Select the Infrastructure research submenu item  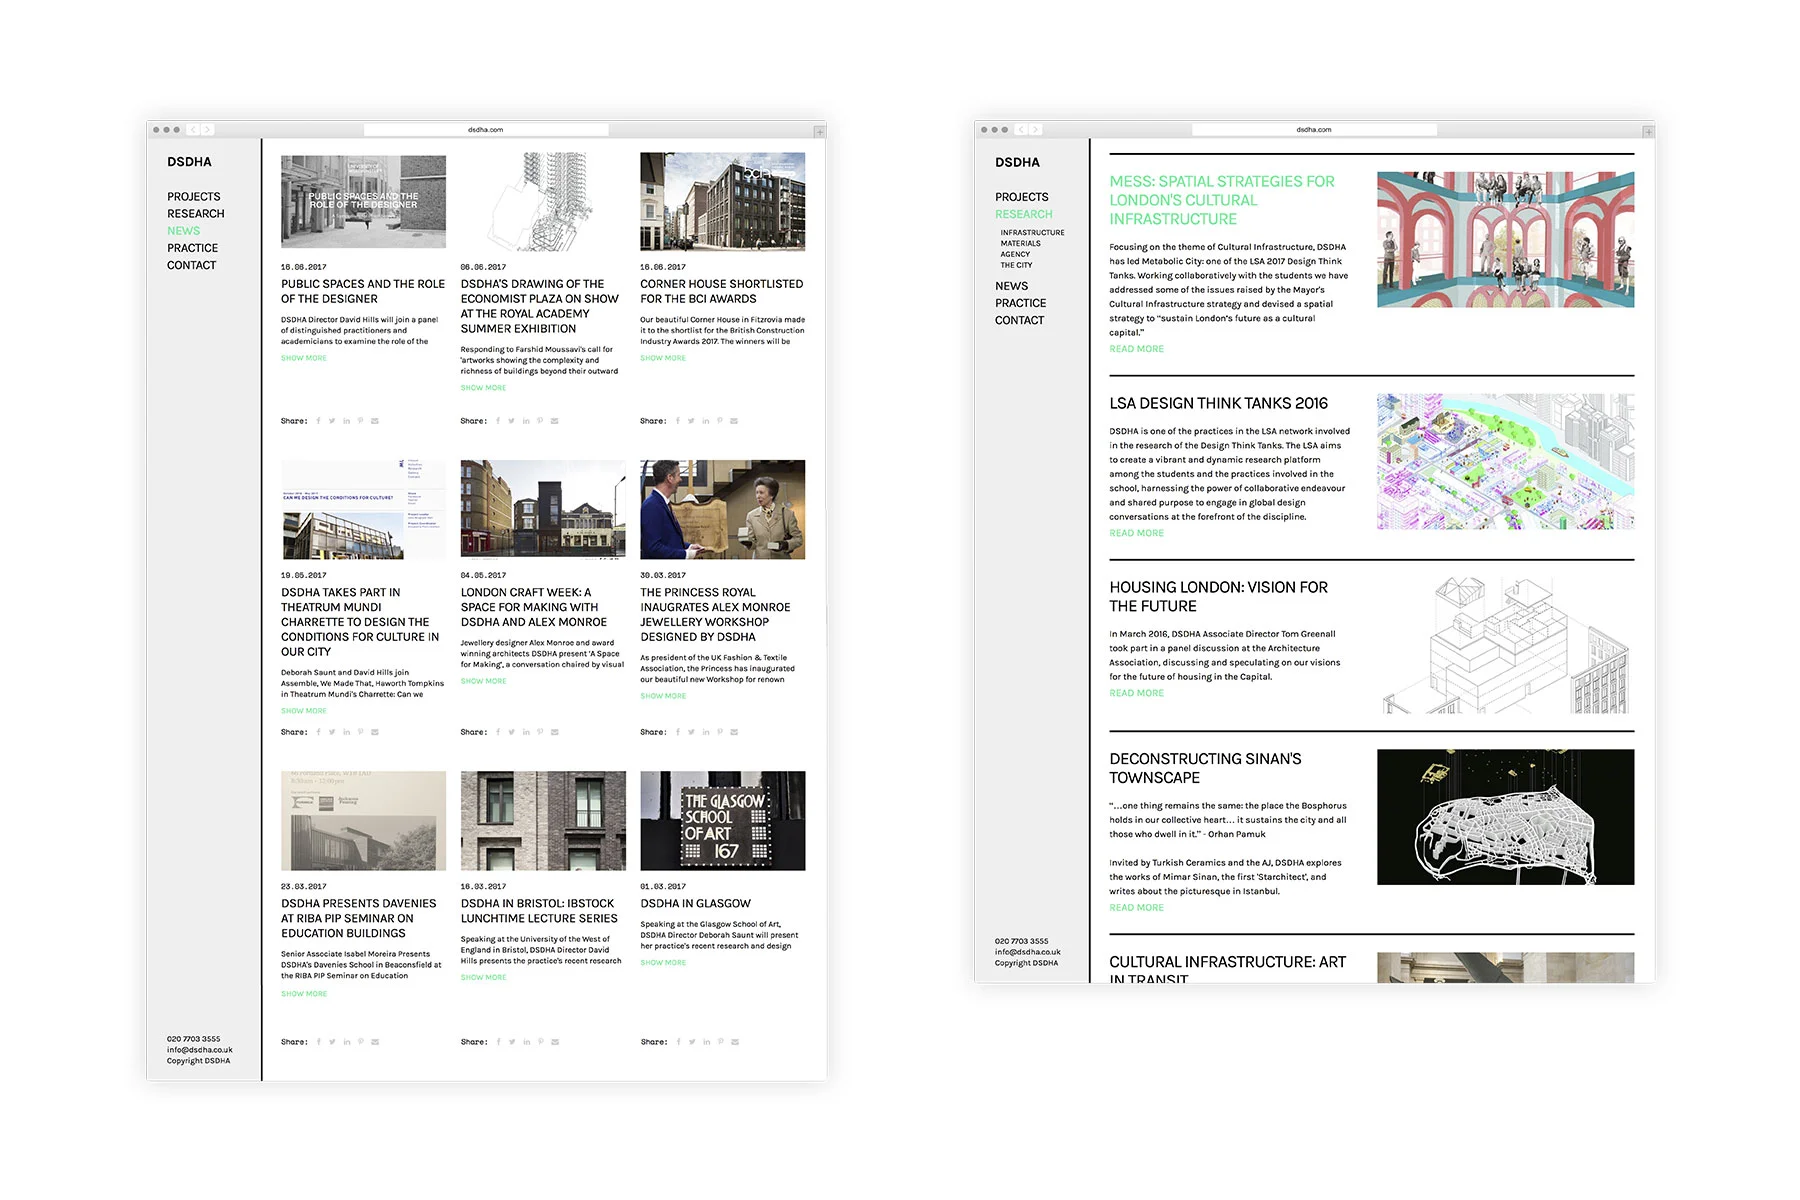pyautogui.click(x=1033, y=233)
